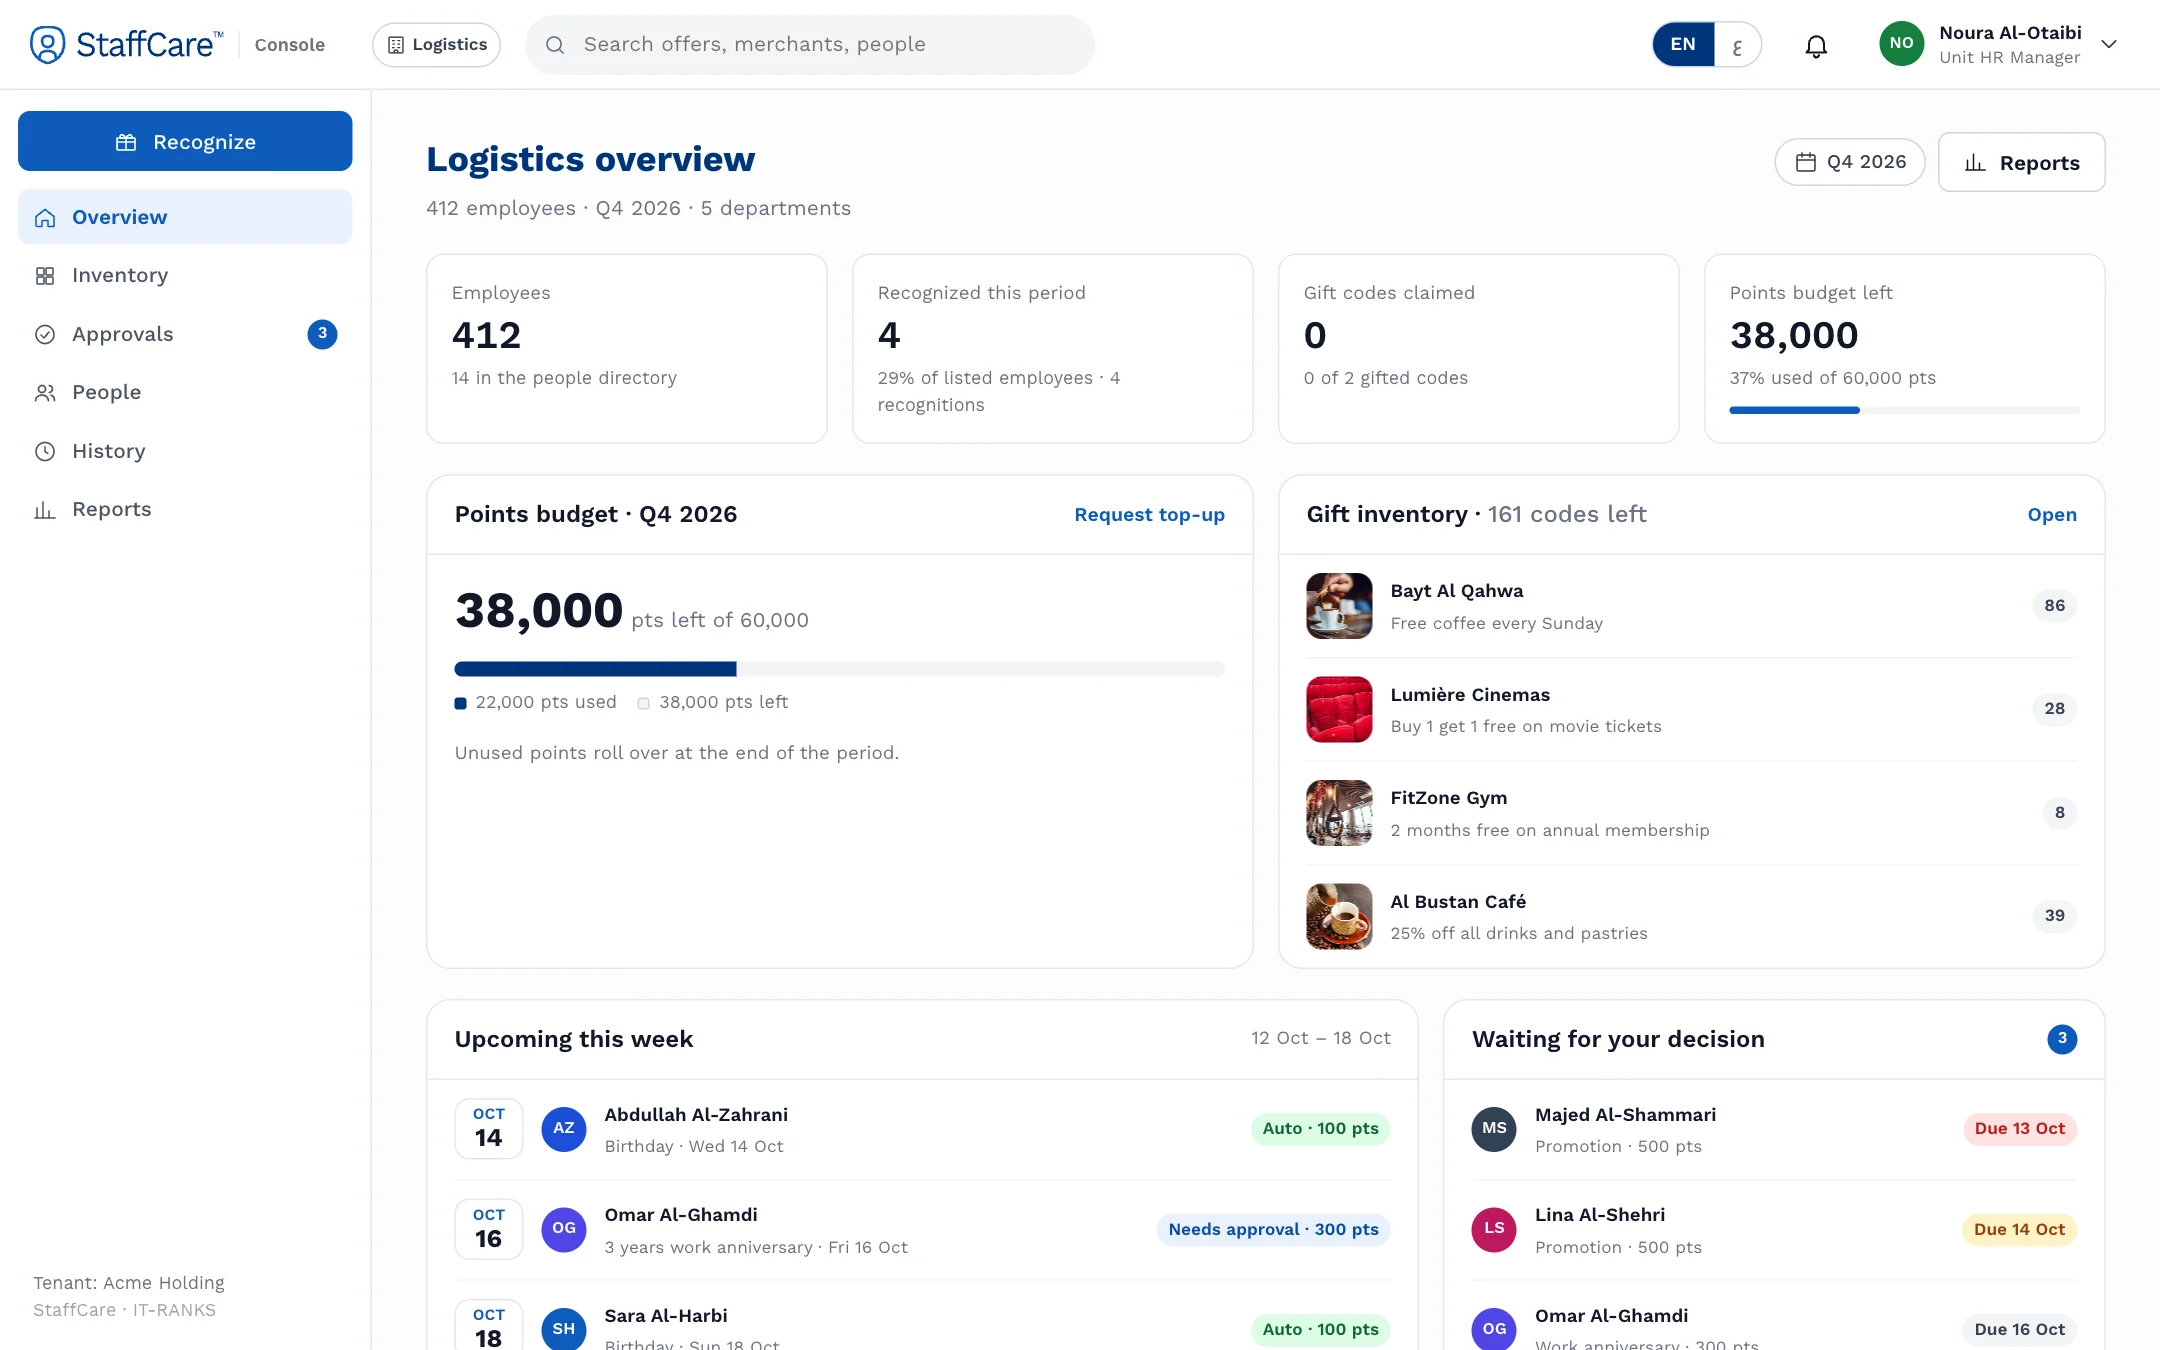Click the Recognized this period card
This screenshot has height=1350, width=2160.
[x=1053, y=348]
